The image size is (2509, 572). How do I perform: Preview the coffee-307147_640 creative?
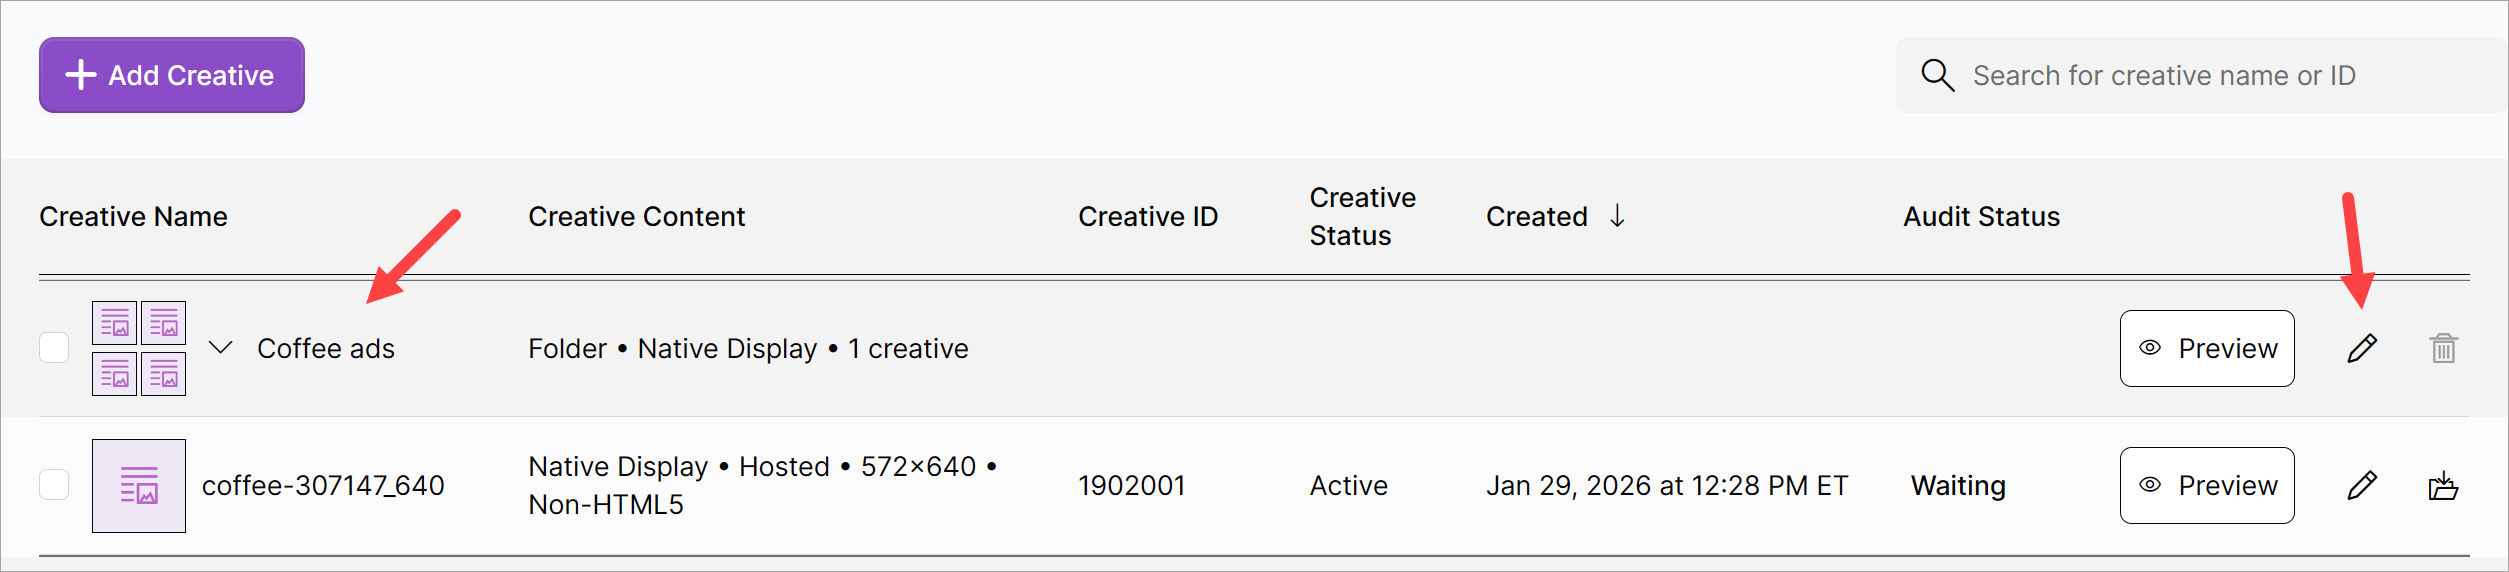coord(2206,485)
